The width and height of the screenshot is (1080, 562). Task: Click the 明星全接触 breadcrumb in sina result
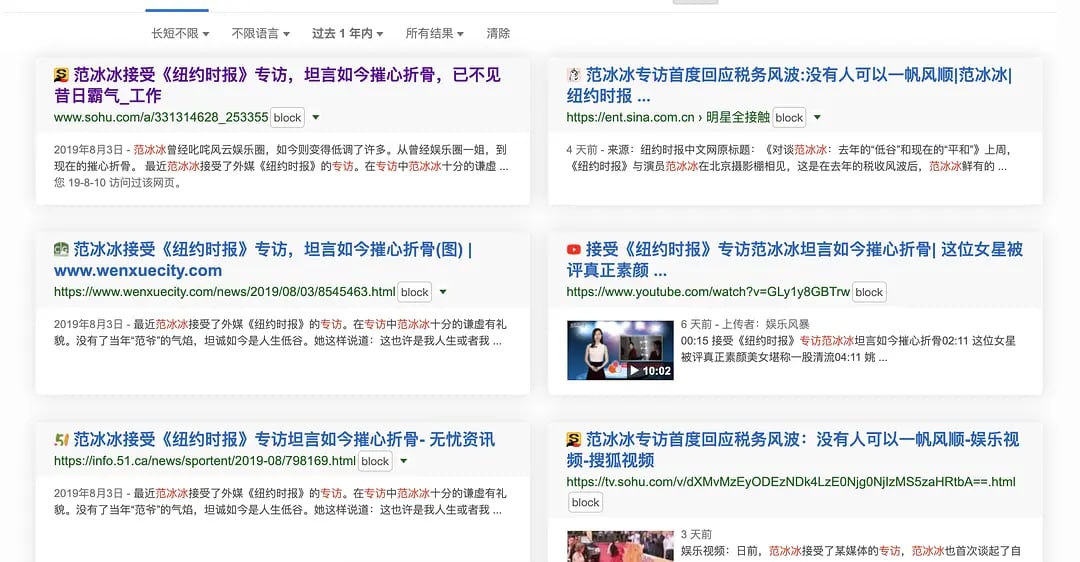pyautogui.click(x=738, y=118)
